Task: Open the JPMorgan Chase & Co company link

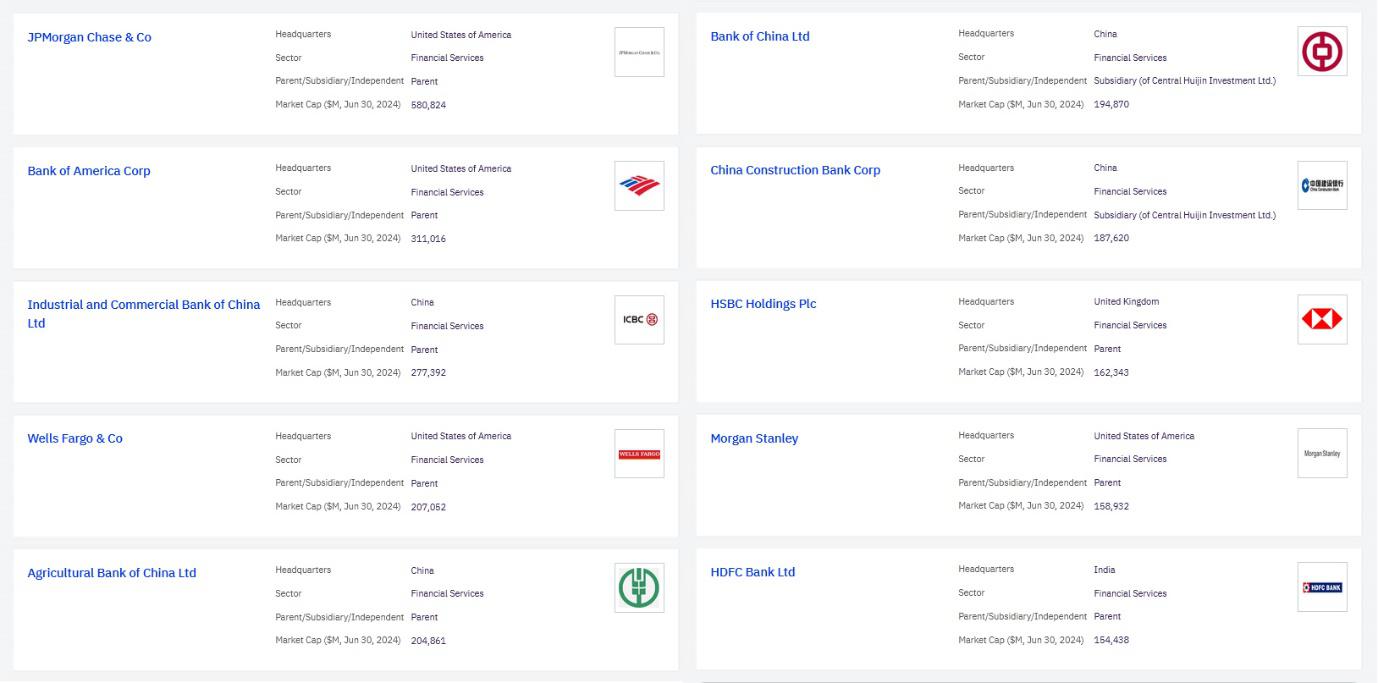Action: pos(89,37)
